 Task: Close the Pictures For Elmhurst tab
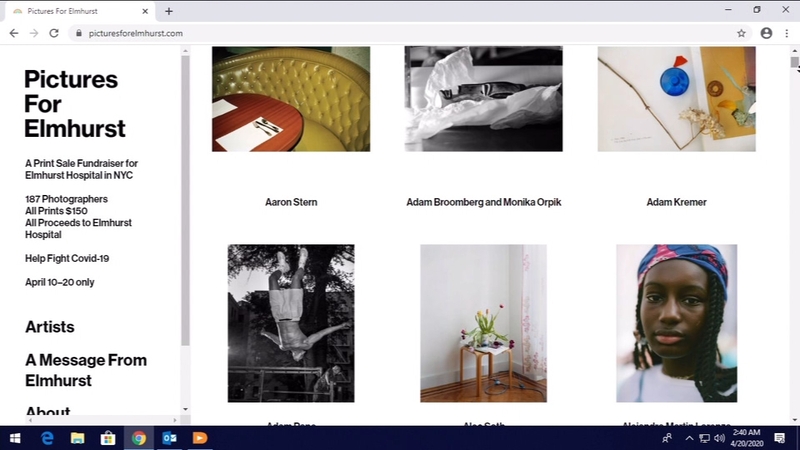point(146,11)
